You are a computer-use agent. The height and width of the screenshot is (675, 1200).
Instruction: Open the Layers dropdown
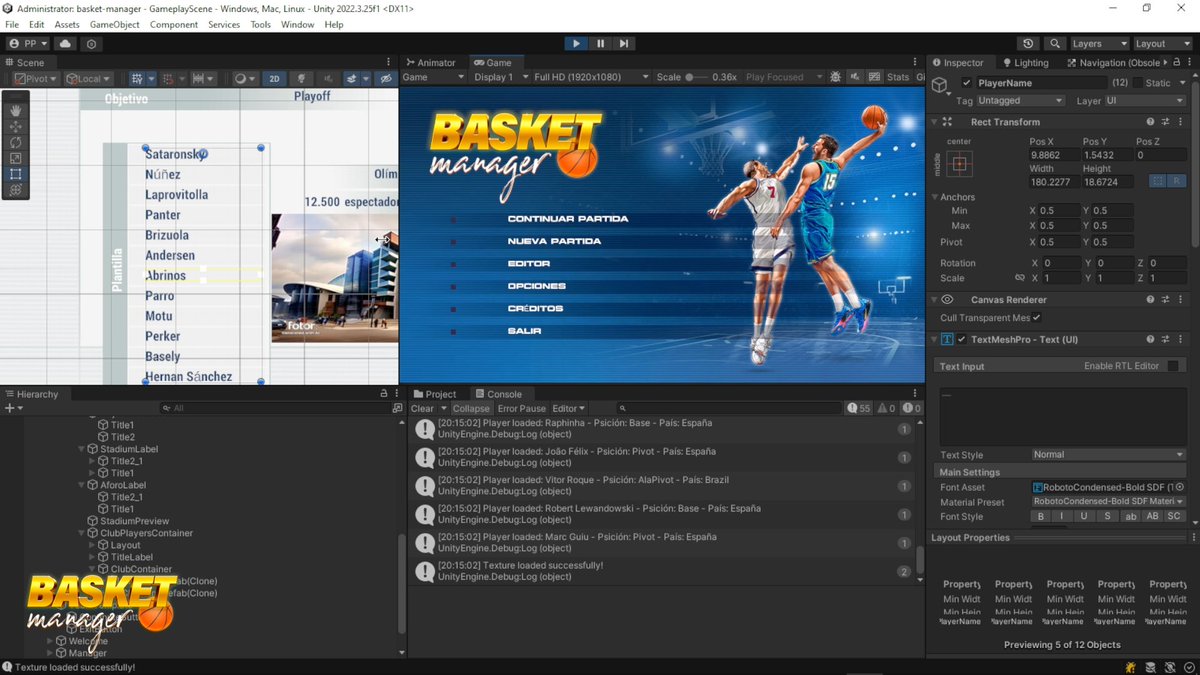(x=1099, y=44)
